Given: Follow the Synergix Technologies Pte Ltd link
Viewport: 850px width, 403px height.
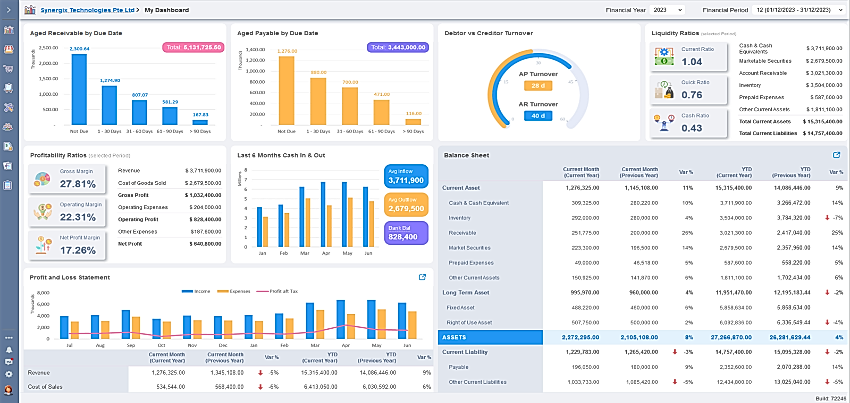Looking at the screenshot, I should click(87, 10).
